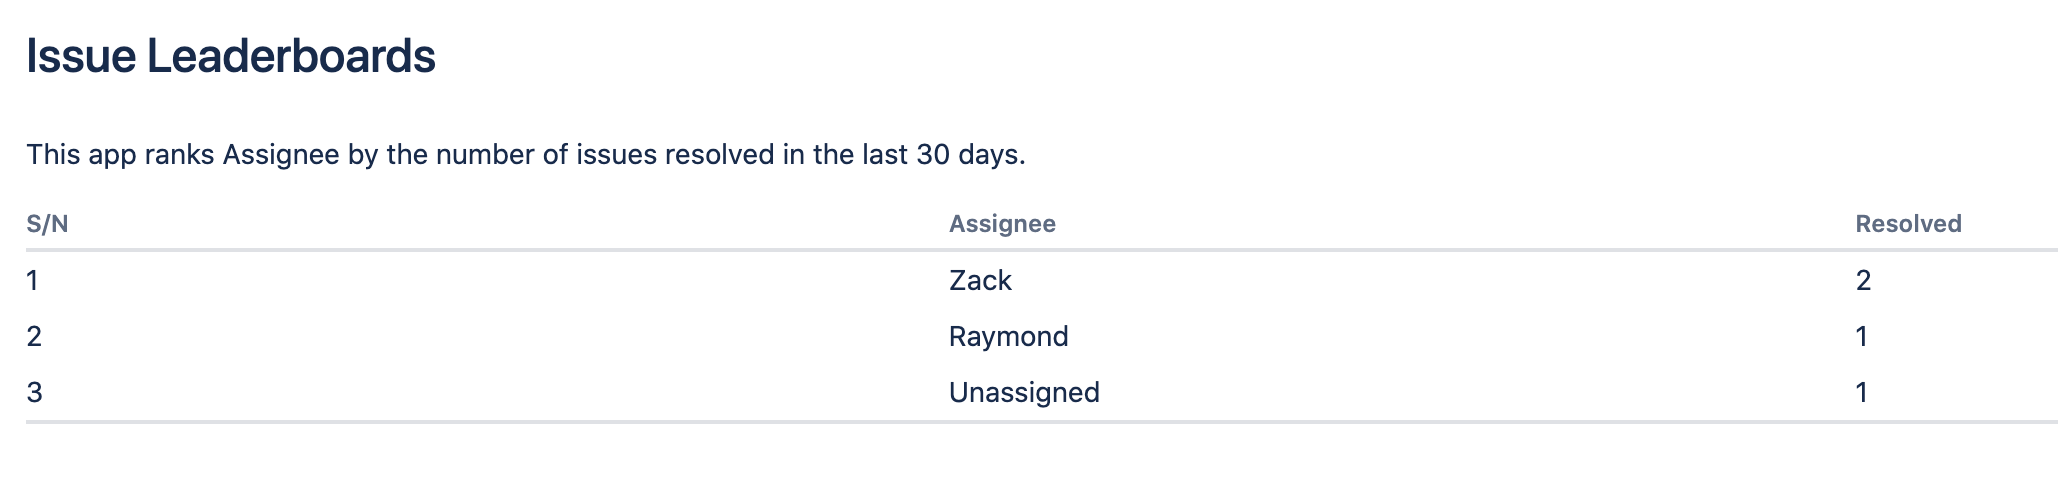Click serial number 1 in first row

(33, 280)
